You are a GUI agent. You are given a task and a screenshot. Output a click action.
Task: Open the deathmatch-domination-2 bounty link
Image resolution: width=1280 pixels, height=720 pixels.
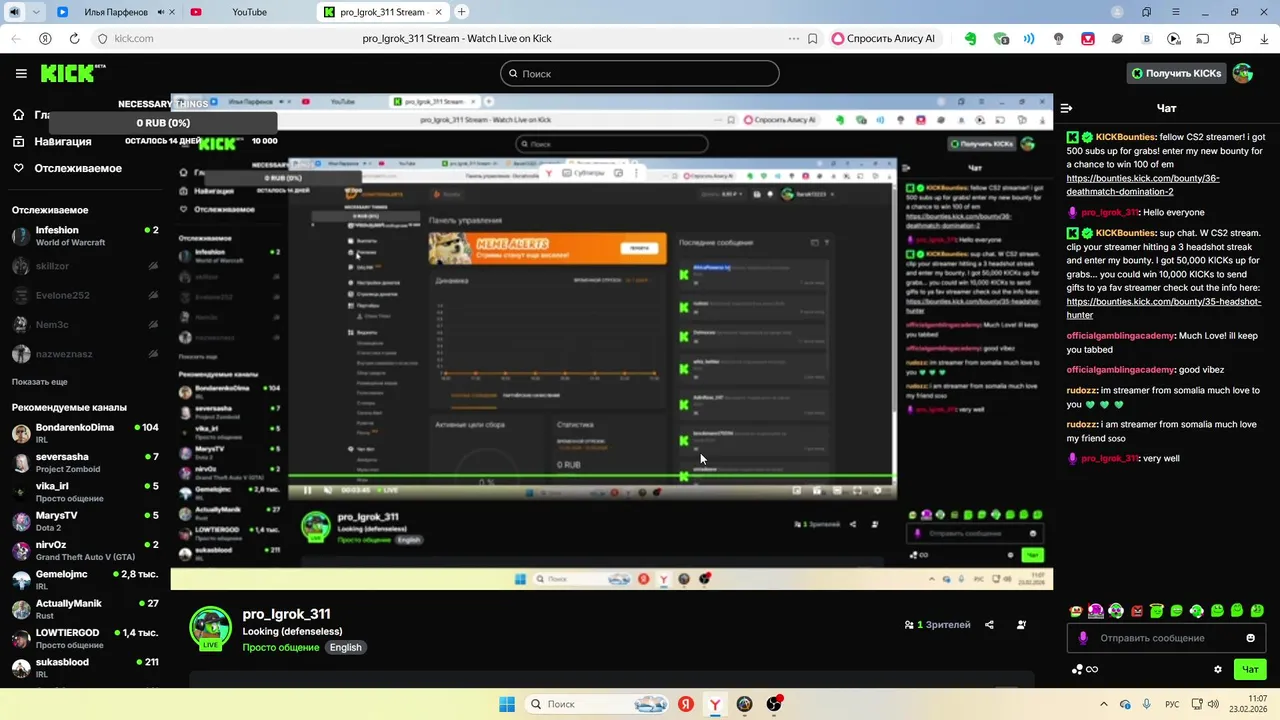pyautogui.click(x=1143, y=185)
